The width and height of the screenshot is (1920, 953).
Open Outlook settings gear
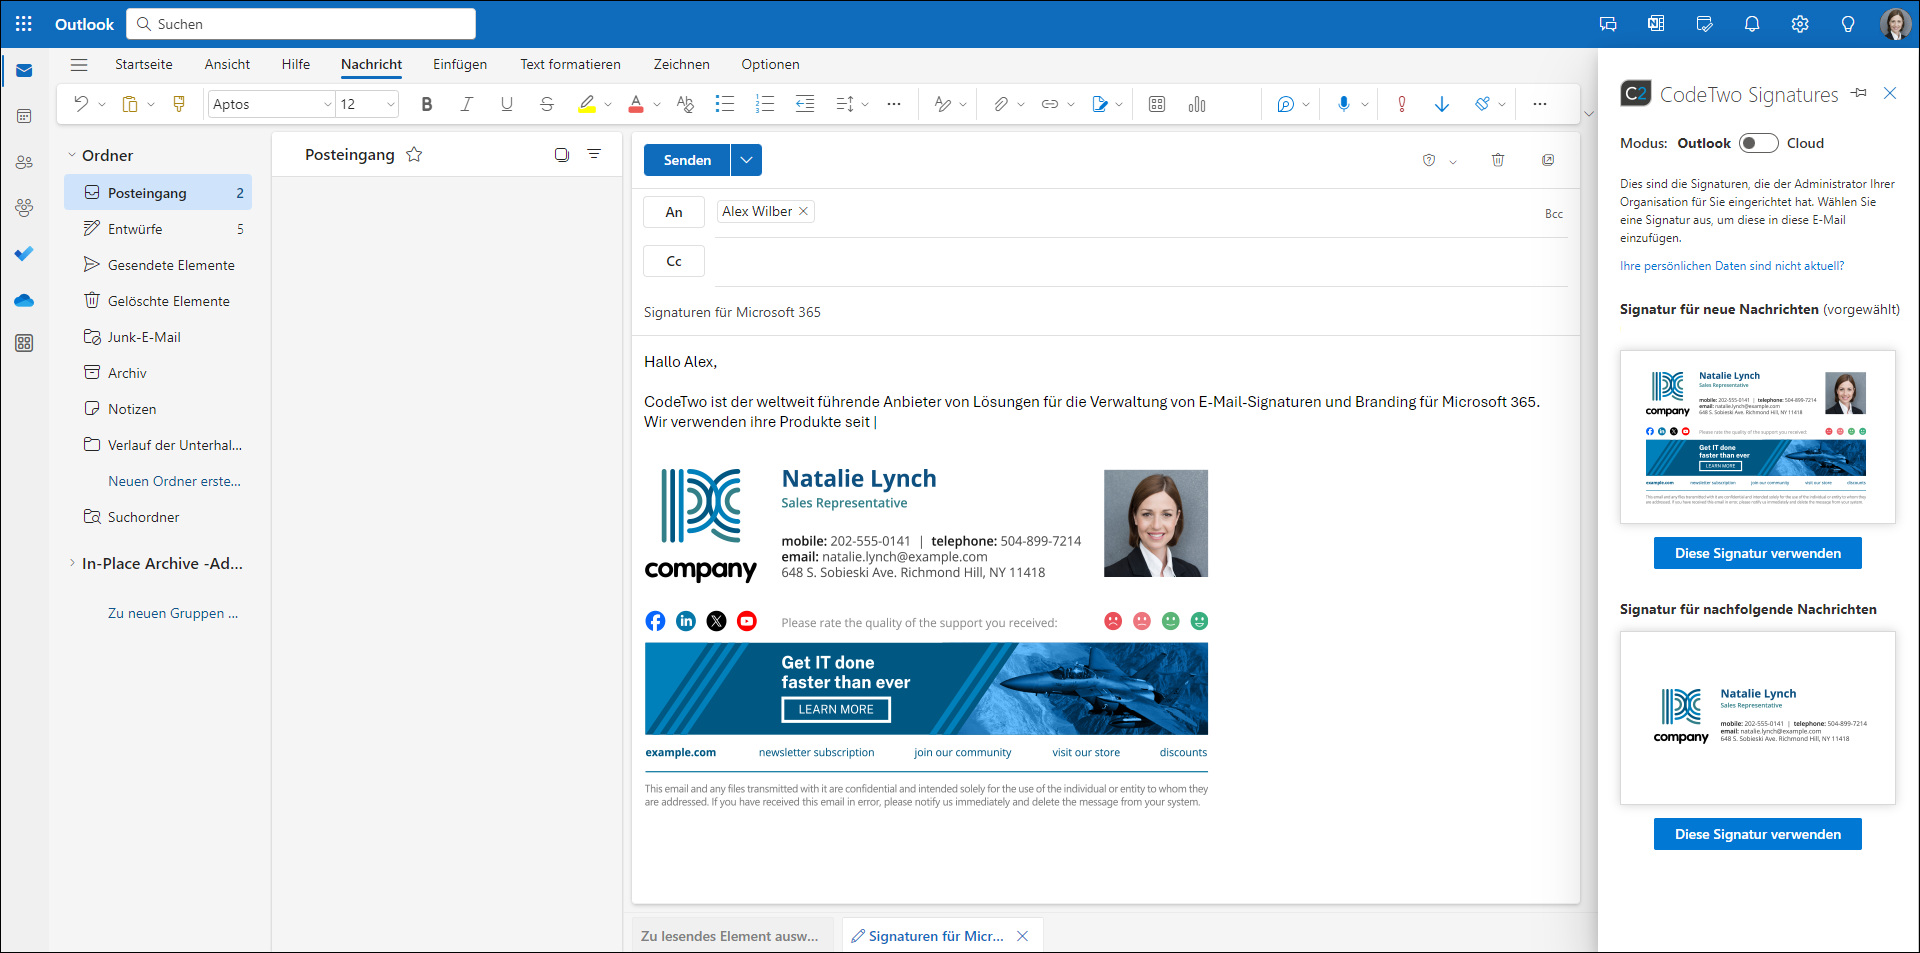(1800, 24)
